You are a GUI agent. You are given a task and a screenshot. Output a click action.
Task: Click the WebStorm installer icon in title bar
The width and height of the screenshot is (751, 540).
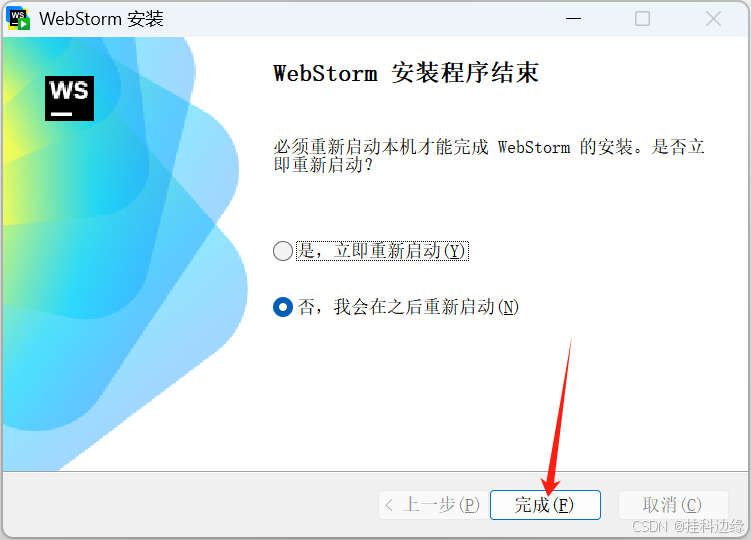(19, 19)
